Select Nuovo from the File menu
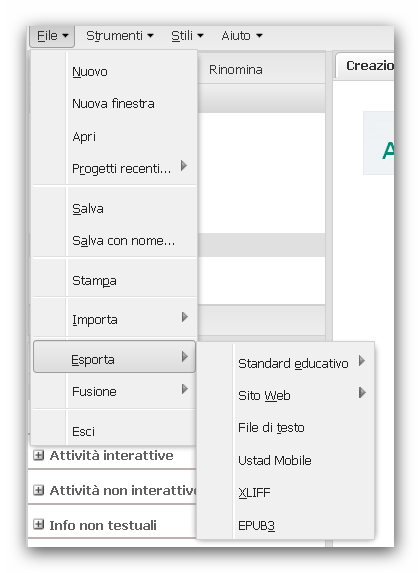The height and width of the screenshot is (573, 420). point(114,72)
